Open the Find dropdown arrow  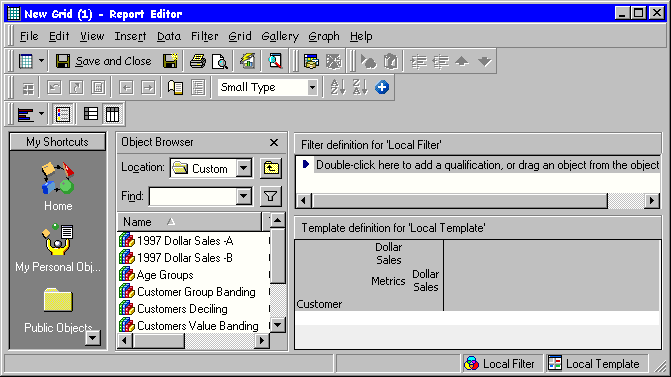243,196
